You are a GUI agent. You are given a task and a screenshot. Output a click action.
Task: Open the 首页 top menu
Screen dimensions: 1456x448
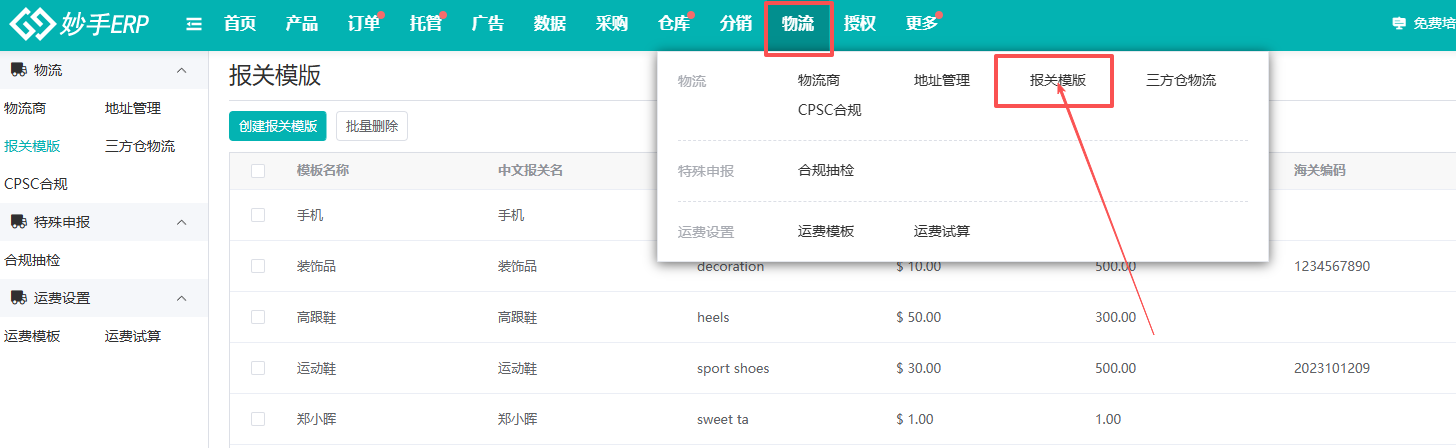pyautogui.click(x=240, y=24)
